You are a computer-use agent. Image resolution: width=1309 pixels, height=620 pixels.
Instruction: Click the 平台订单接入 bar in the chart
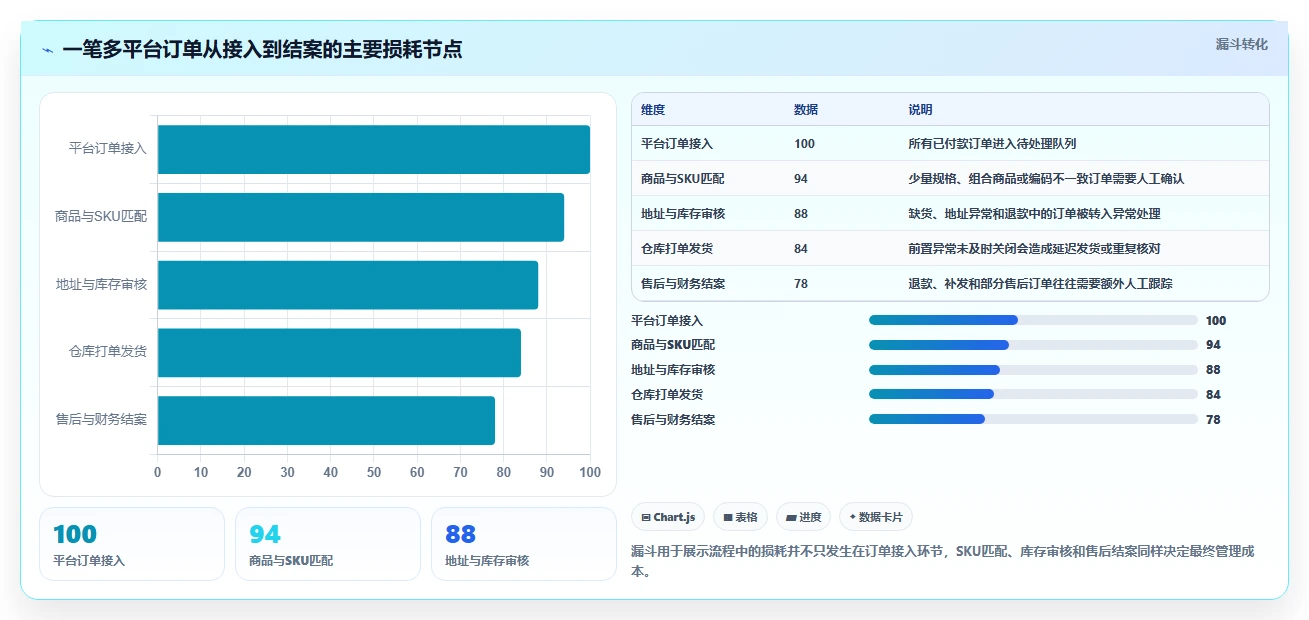374,149
